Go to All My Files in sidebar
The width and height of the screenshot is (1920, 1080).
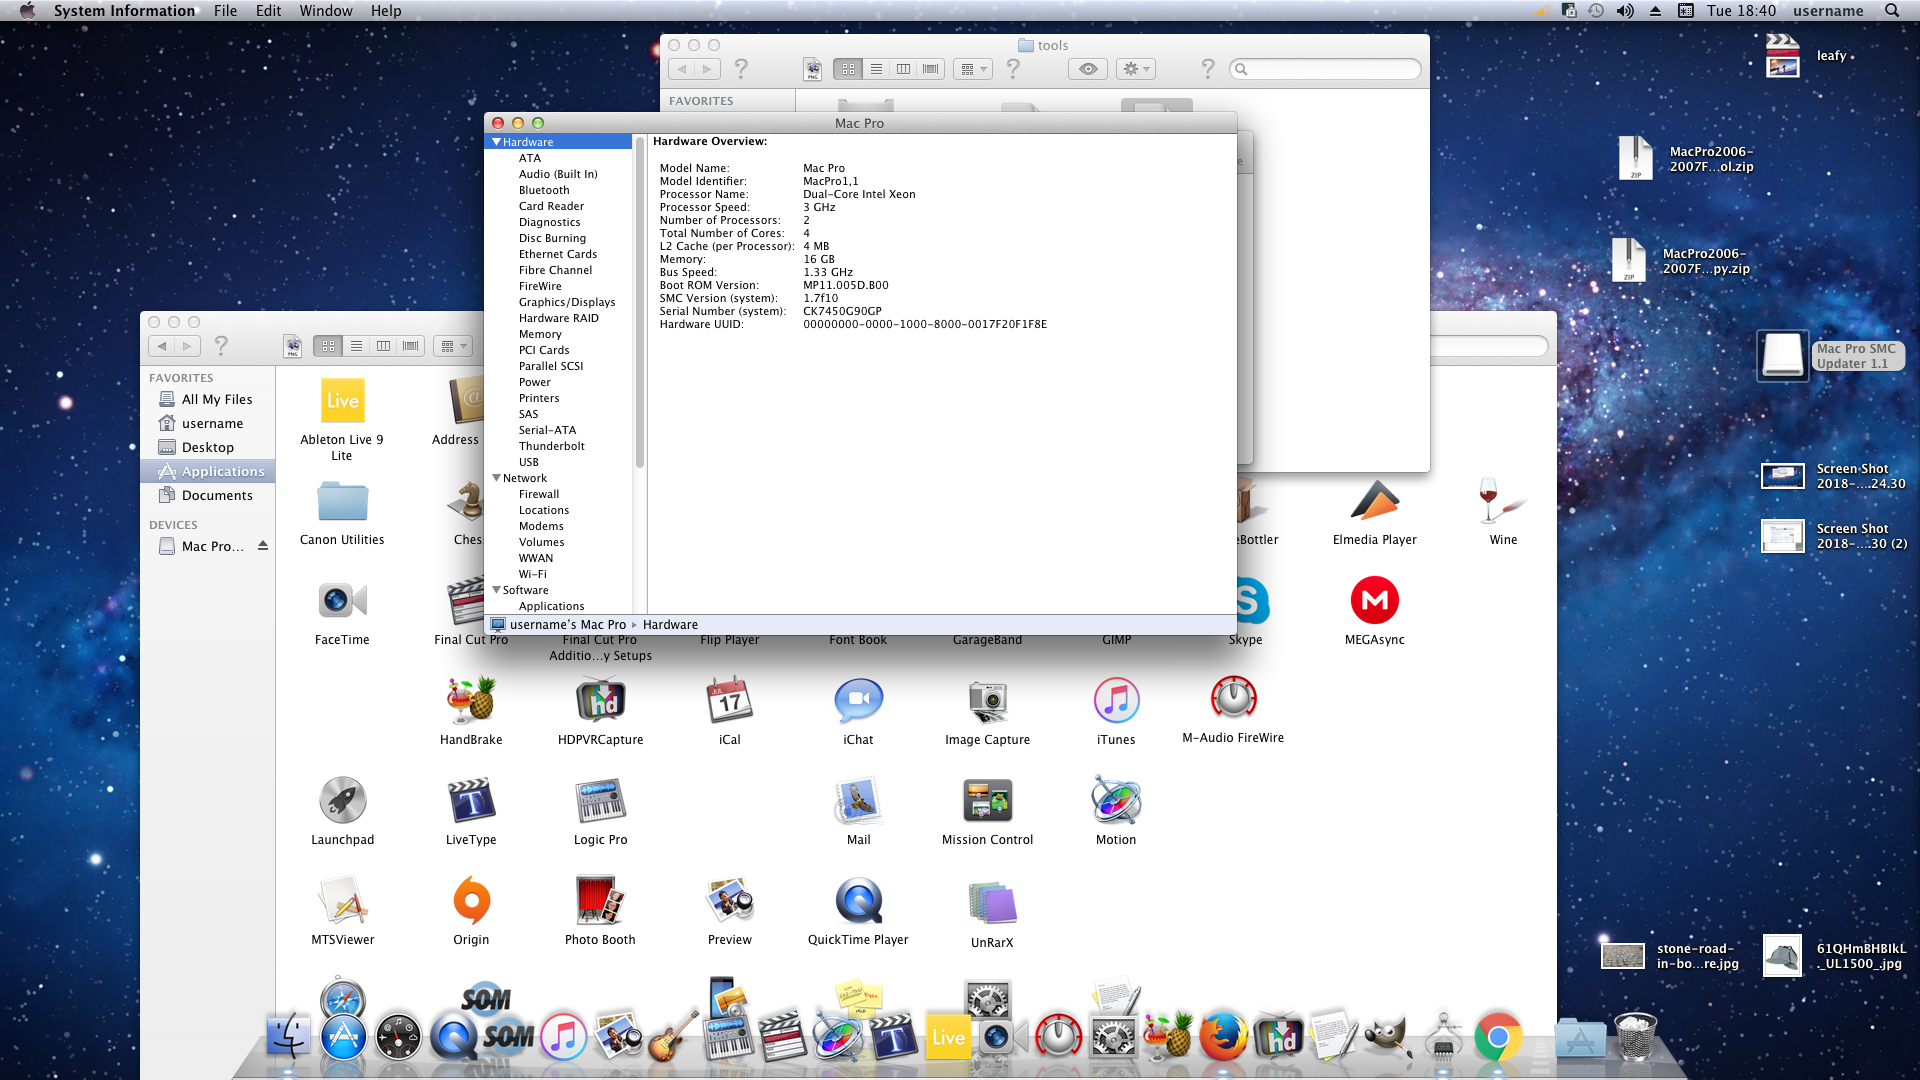[216, 399]
